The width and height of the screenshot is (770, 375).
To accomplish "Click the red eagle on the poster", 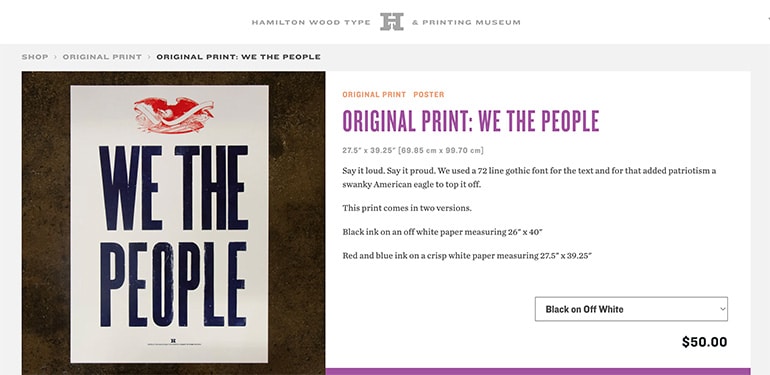I will 173,115.
